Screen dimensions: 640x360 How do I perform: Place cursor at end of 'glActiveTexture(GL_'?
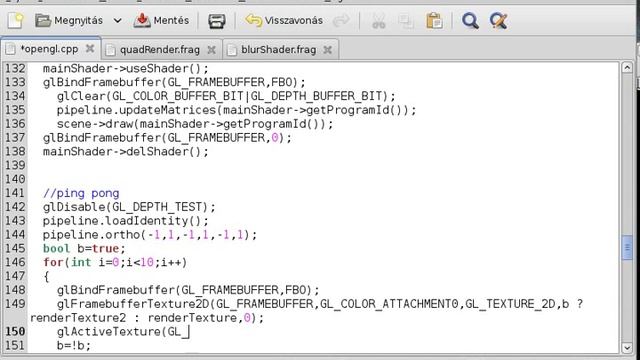pyautogui.click(x=189, y=332)
